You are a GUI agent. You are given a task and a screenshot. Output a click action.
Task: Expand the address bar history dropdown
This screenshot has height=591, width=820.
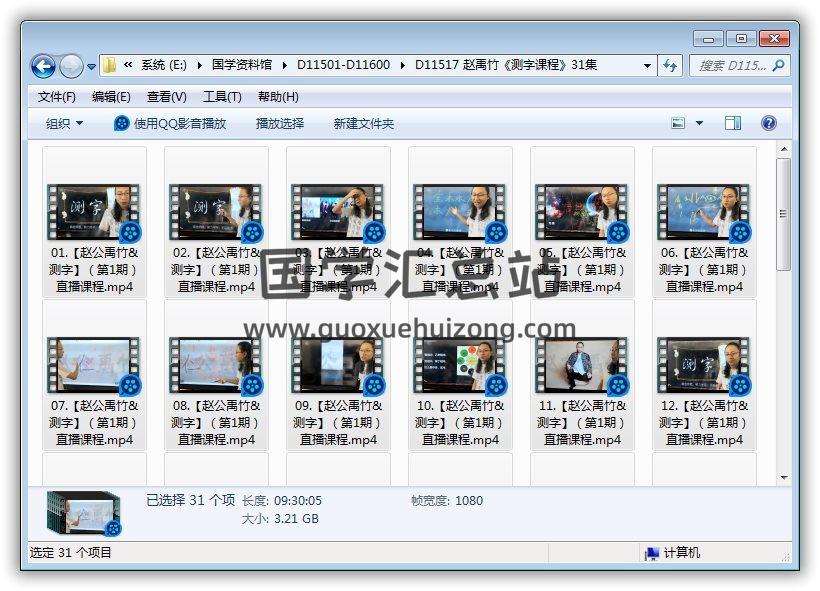648,66
